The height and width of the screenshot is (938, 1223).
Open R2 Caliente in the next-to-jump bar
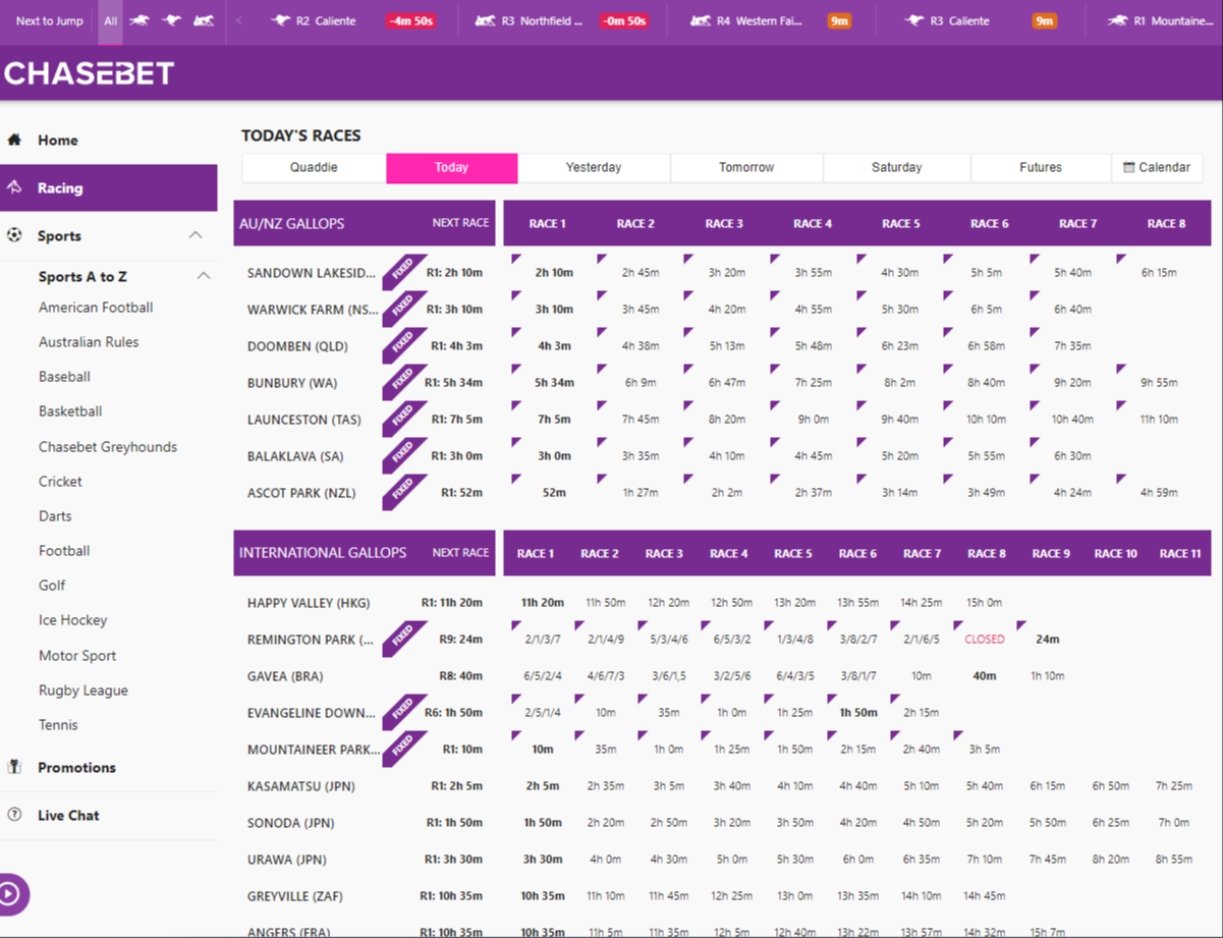[354, 21]
